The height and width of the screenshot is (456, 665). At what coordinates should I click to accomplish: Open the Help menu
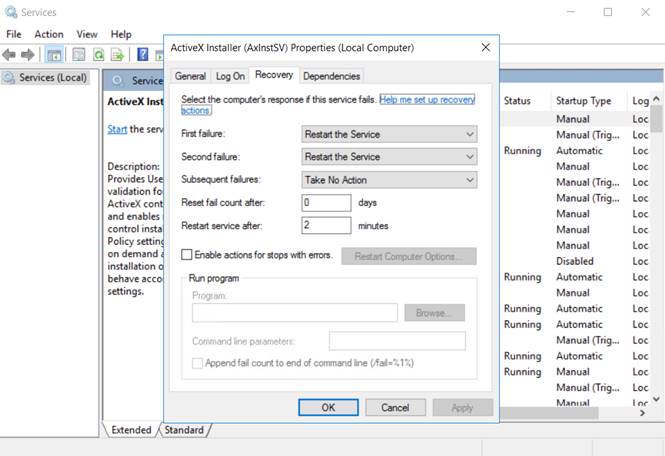(x=121, y=34)
